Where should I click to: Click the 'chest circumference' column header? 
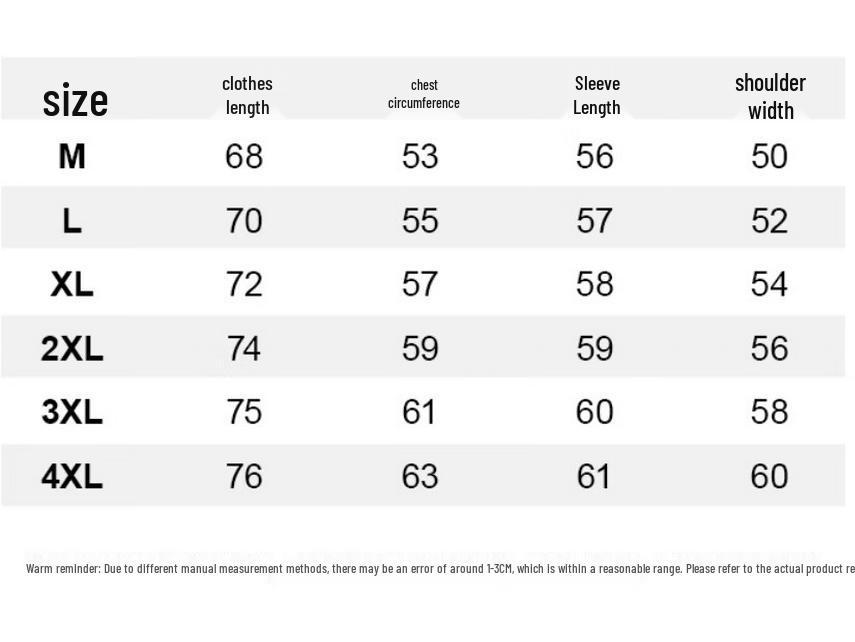point(424,94)
